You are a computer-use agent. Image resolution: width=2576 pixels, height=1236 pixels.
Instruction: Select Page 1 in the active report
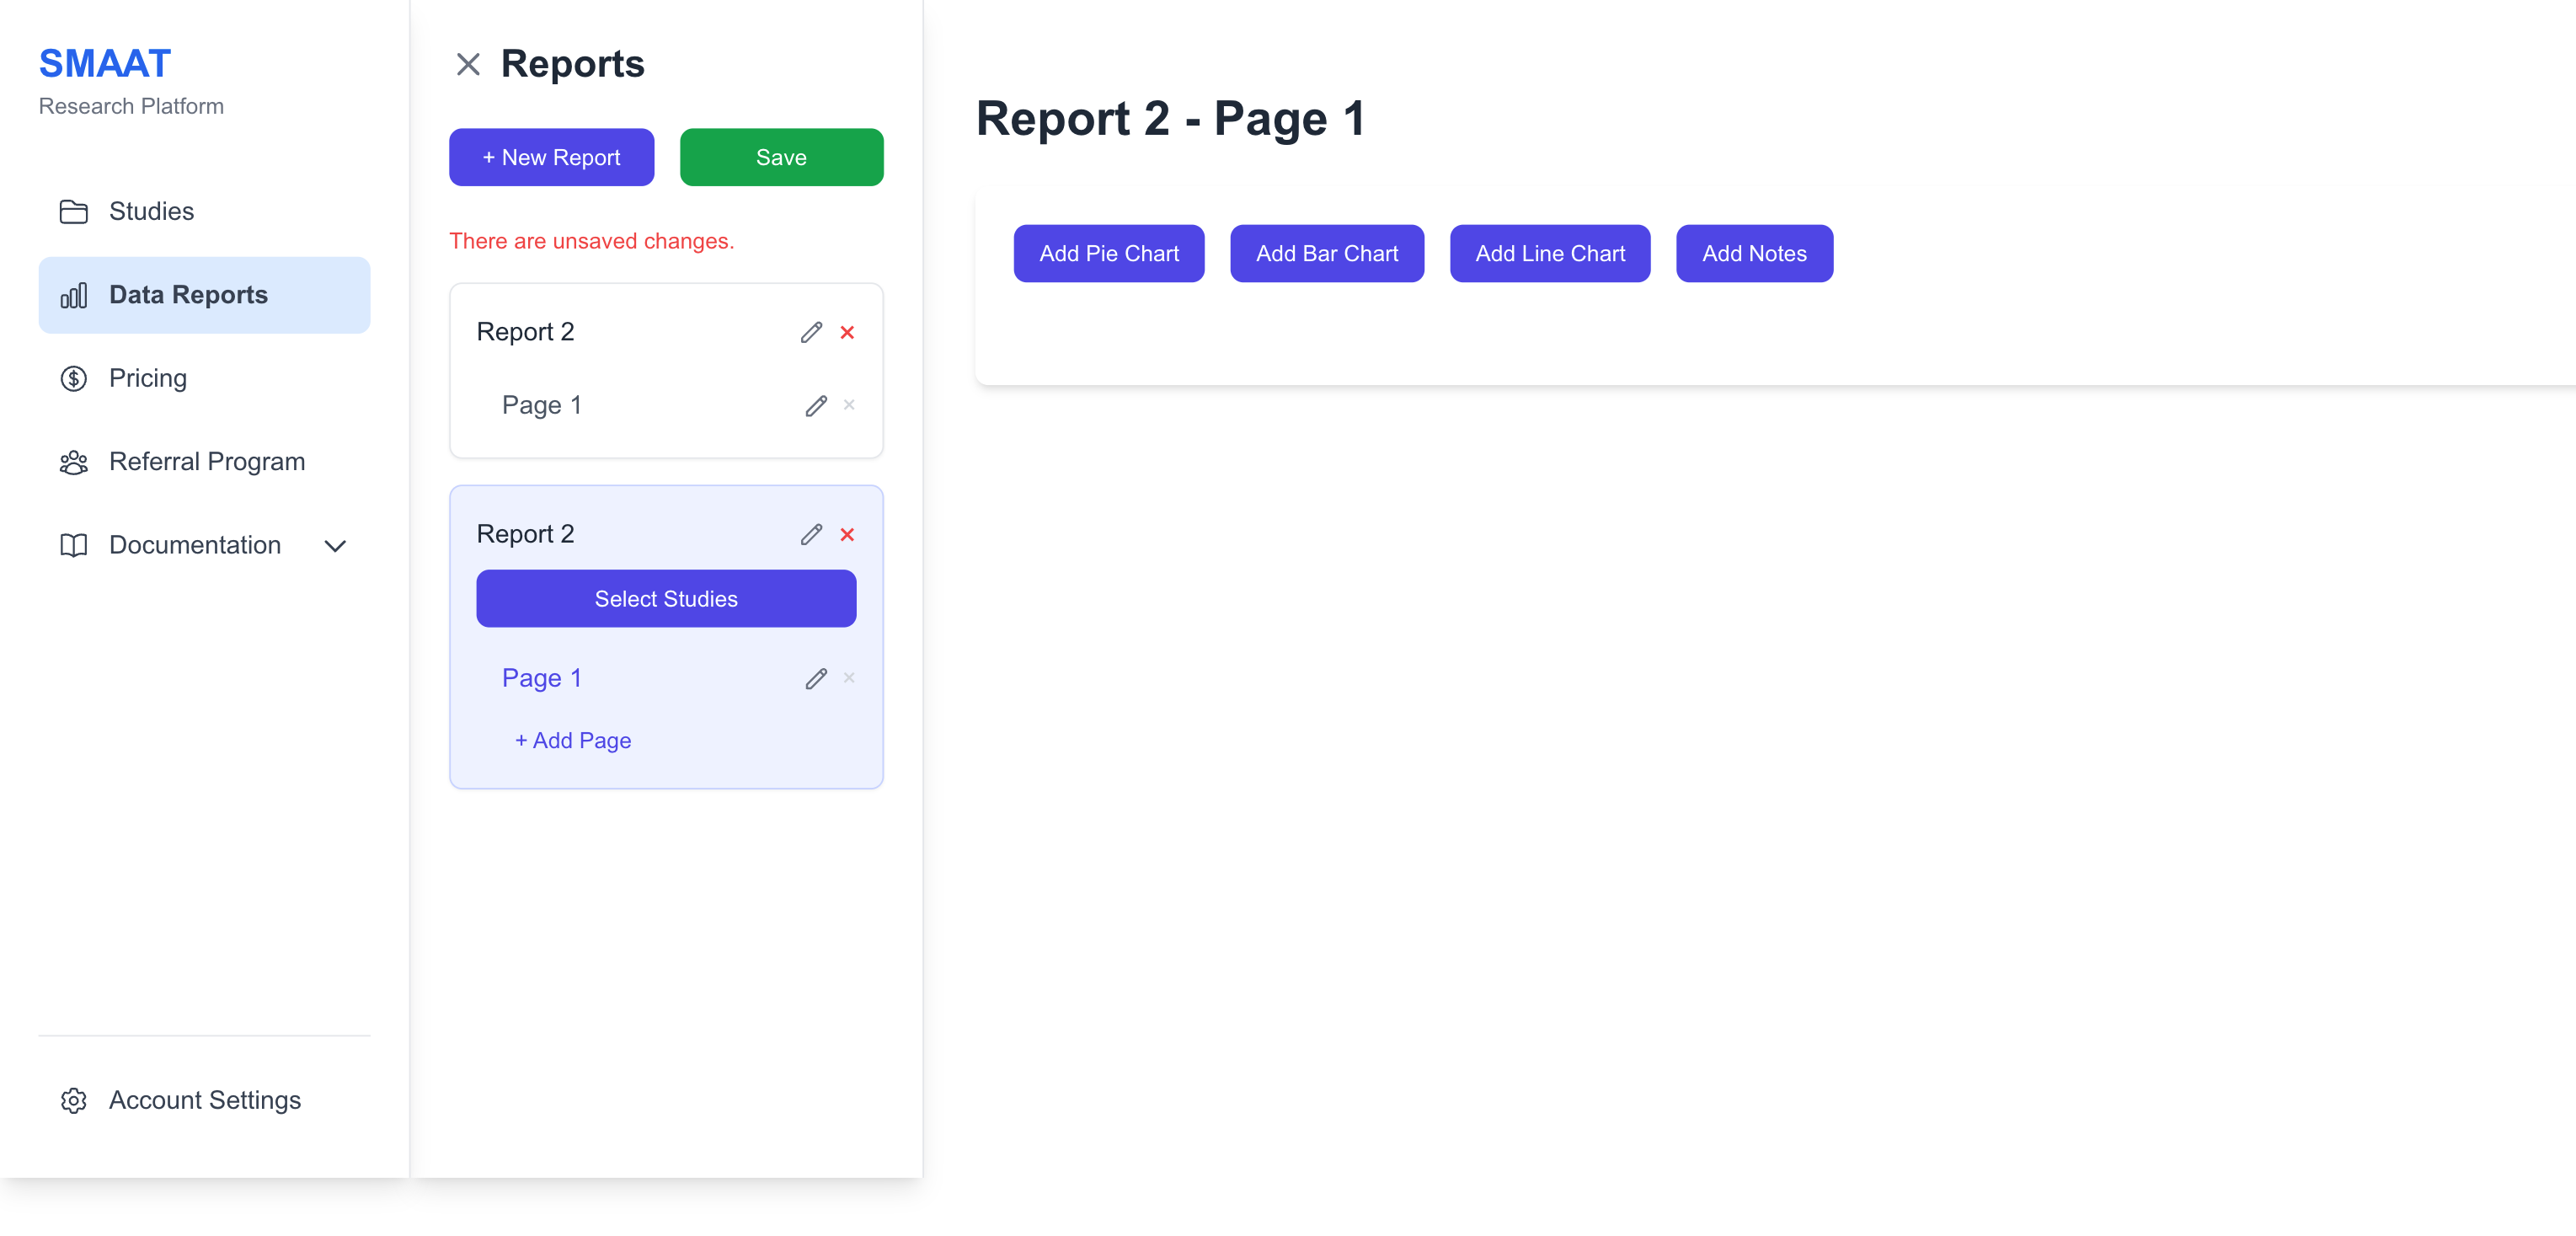(542, 677)
